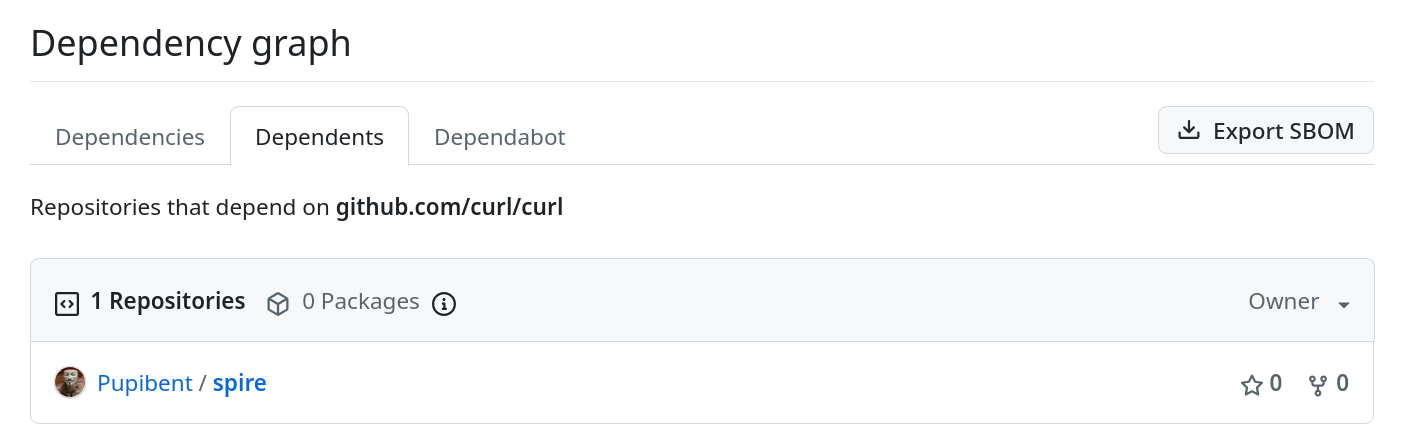Click the star icon for spire
The image size is (1407, 447).
tap(1251, 385)
